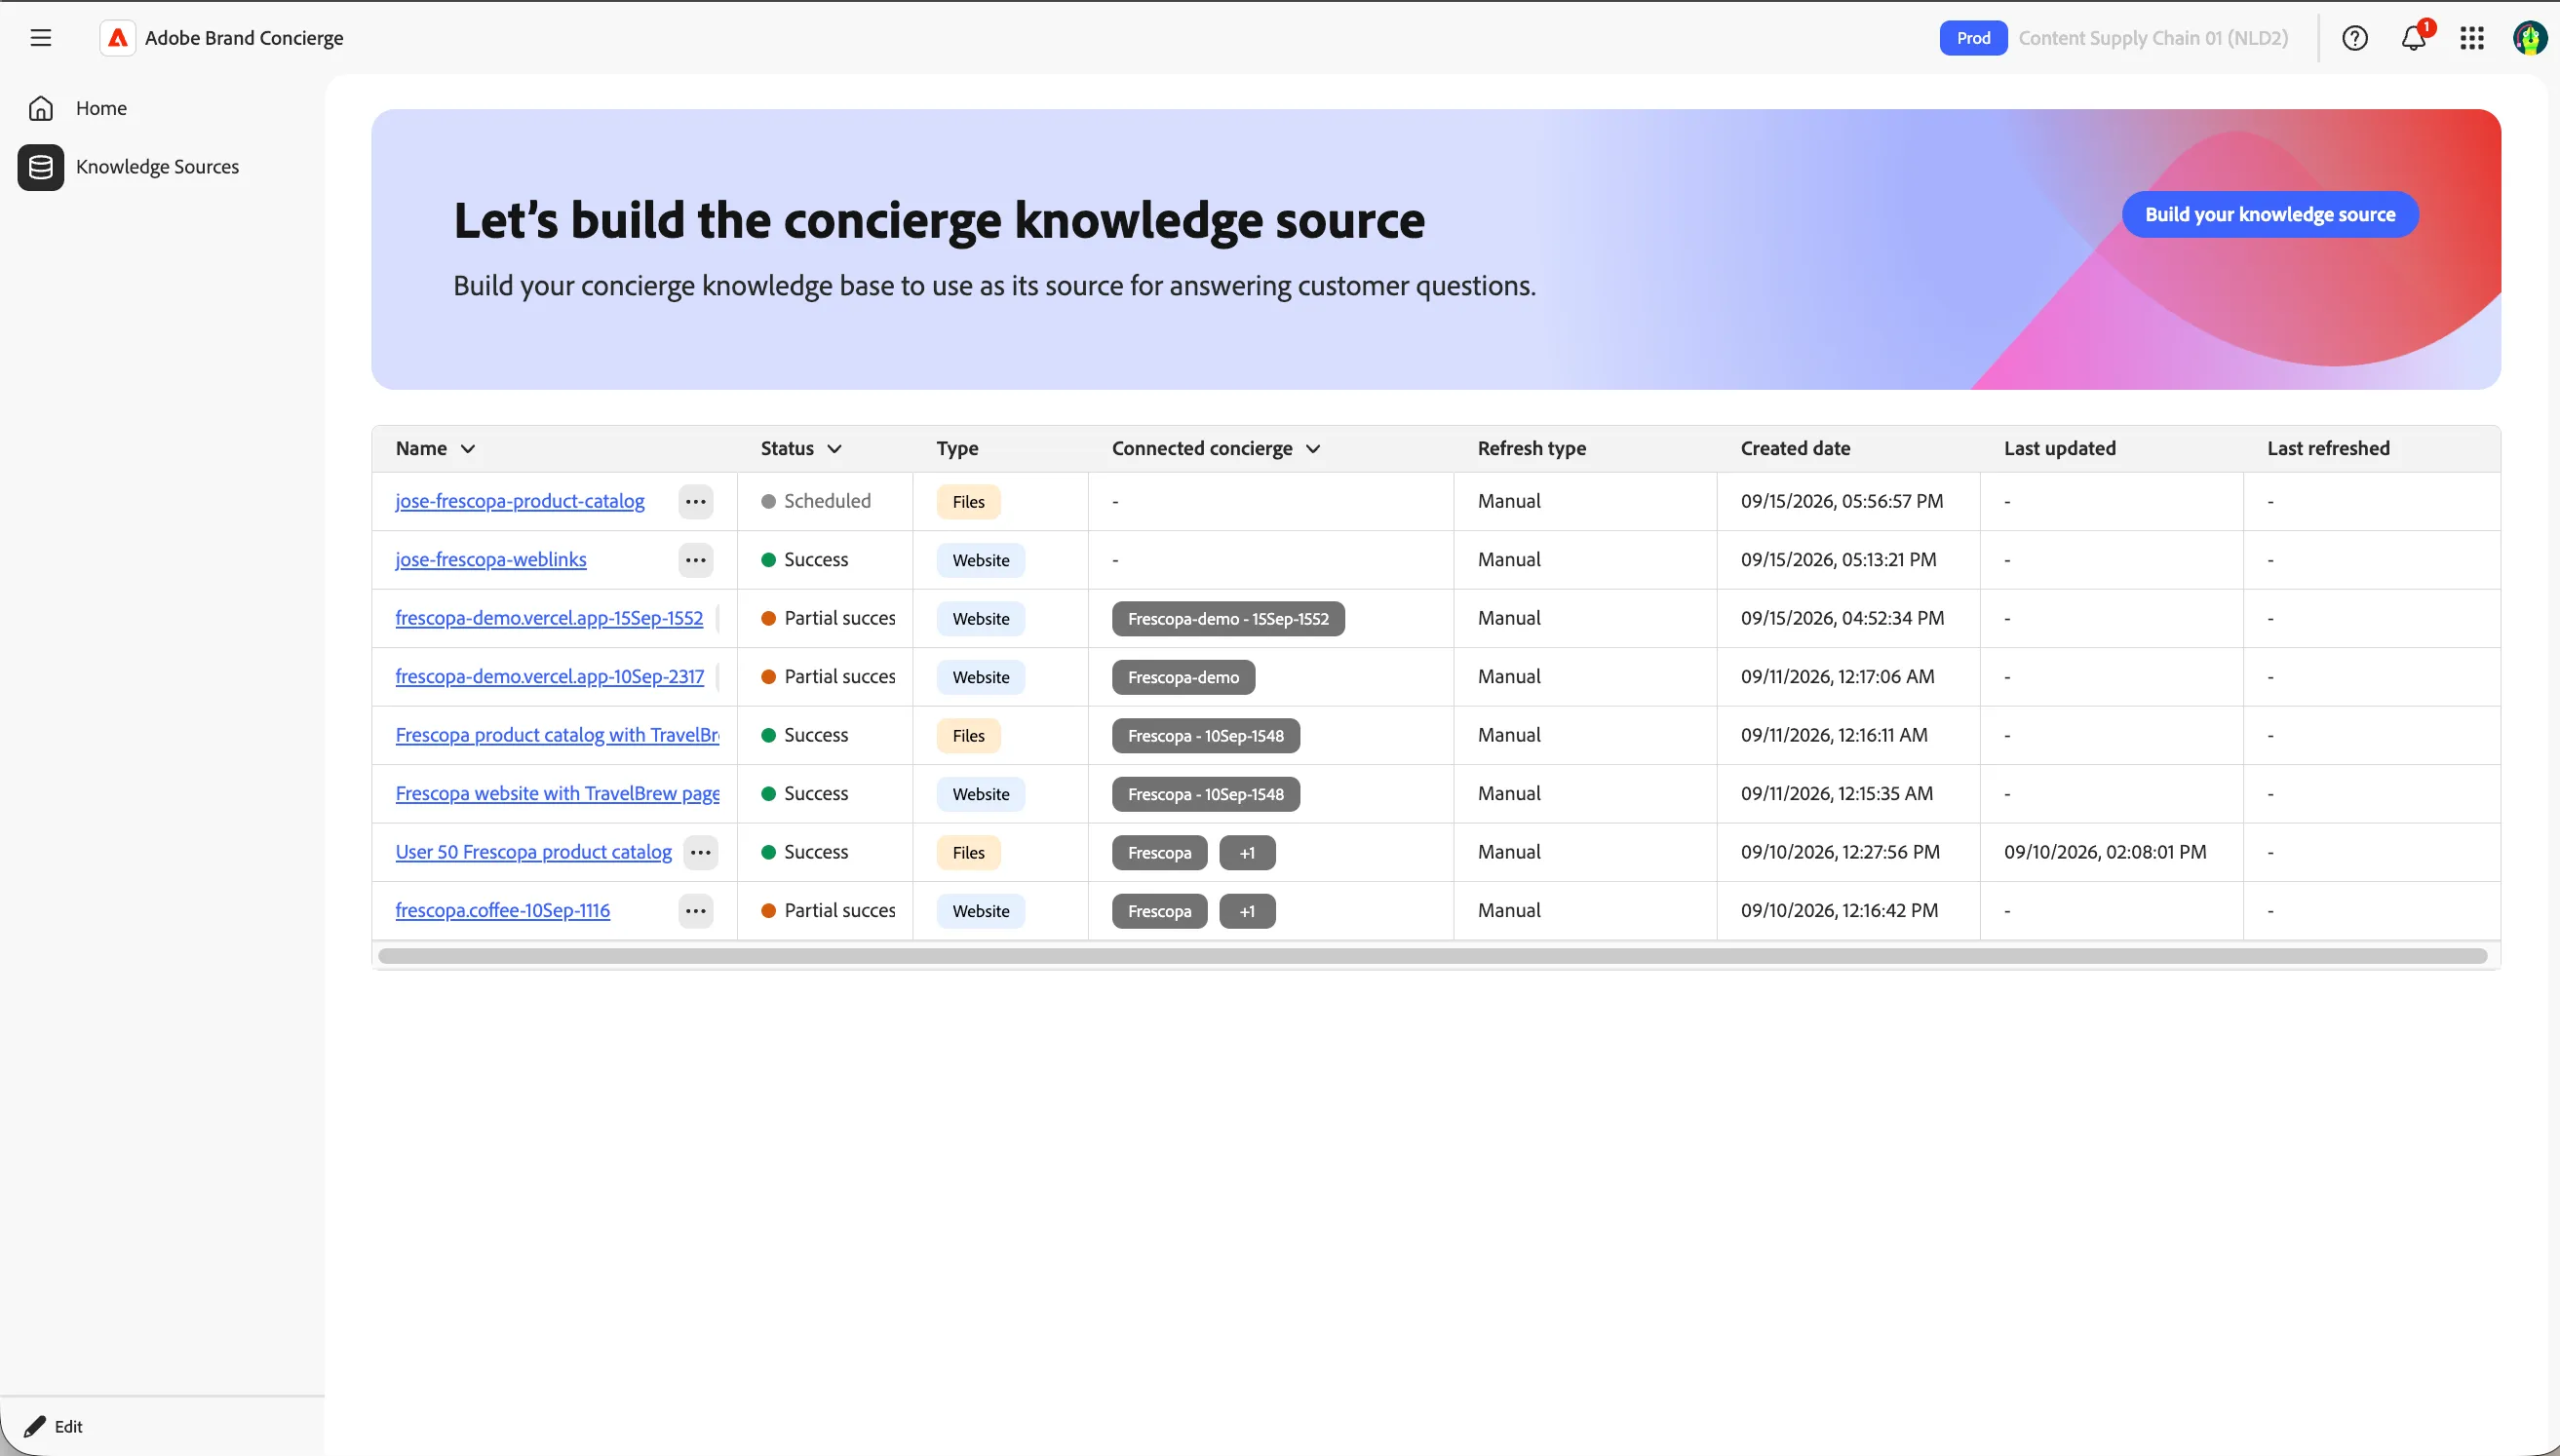Image resolution: width=2560 pixels, height=1456 pixels.
Task: Open Connected concierge column chevron
Action: click(x=1313, y=449)
